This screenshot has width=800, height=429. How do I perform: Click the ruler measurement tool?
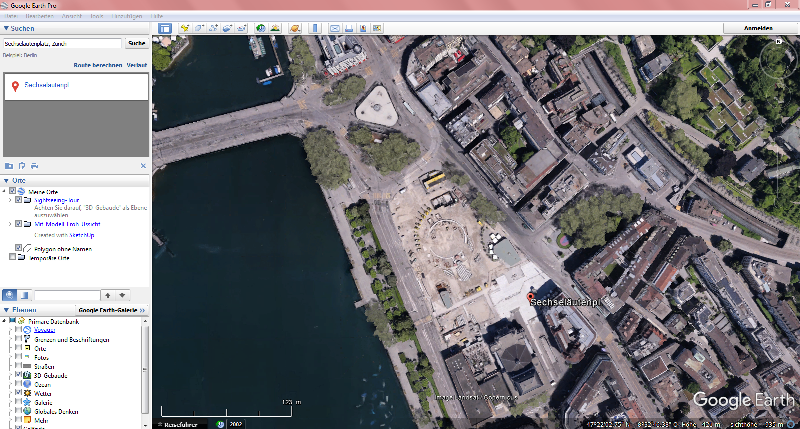(x=316, y=28)
